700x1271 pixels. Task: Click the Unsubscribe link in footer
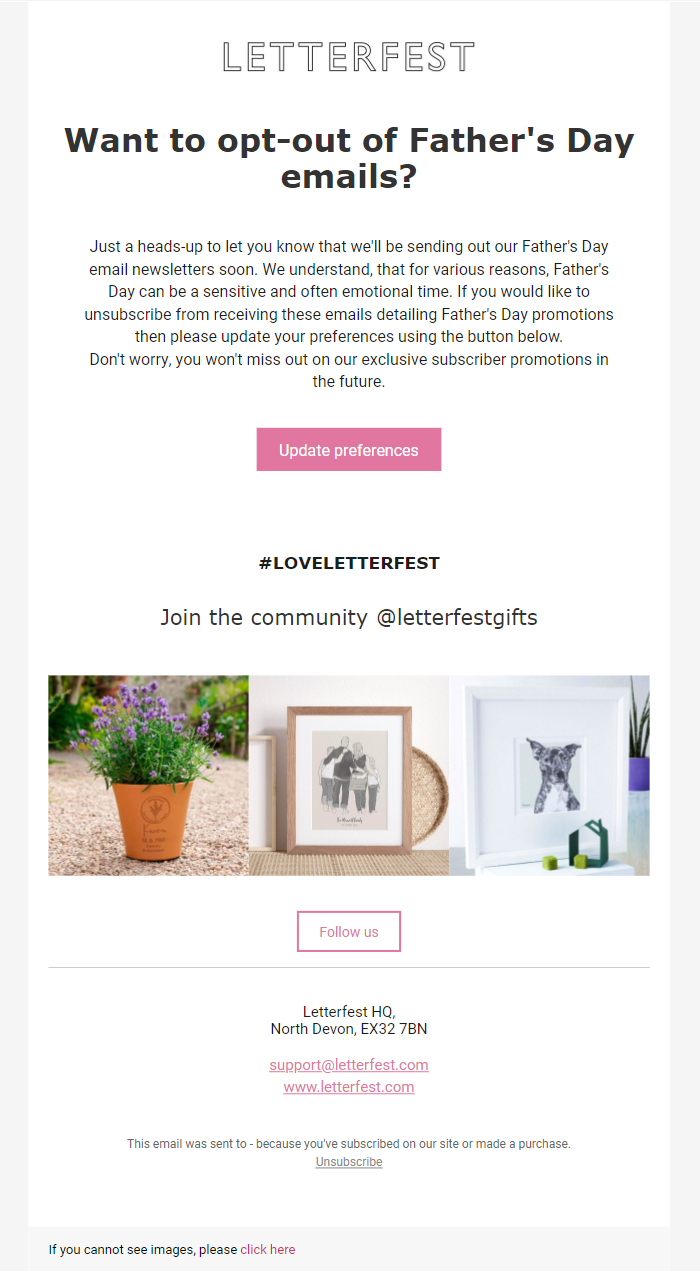coord(349,1162)
